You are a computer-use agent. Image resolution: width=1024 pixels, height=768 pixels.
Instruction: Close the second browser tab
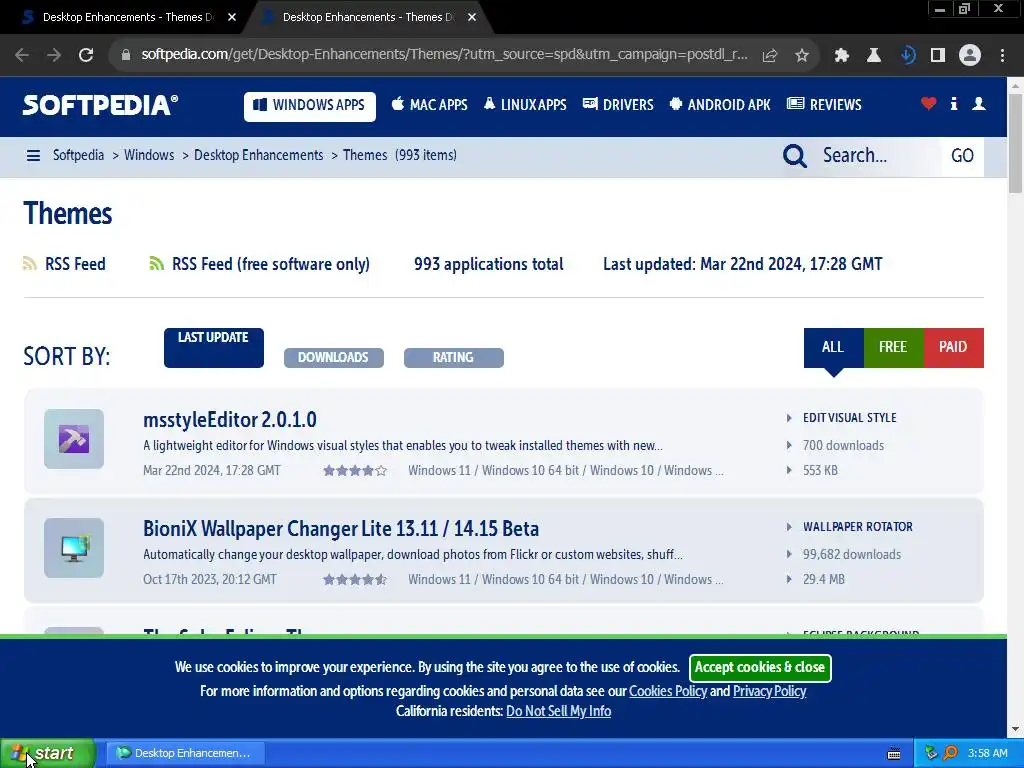[x=472, y=18]
